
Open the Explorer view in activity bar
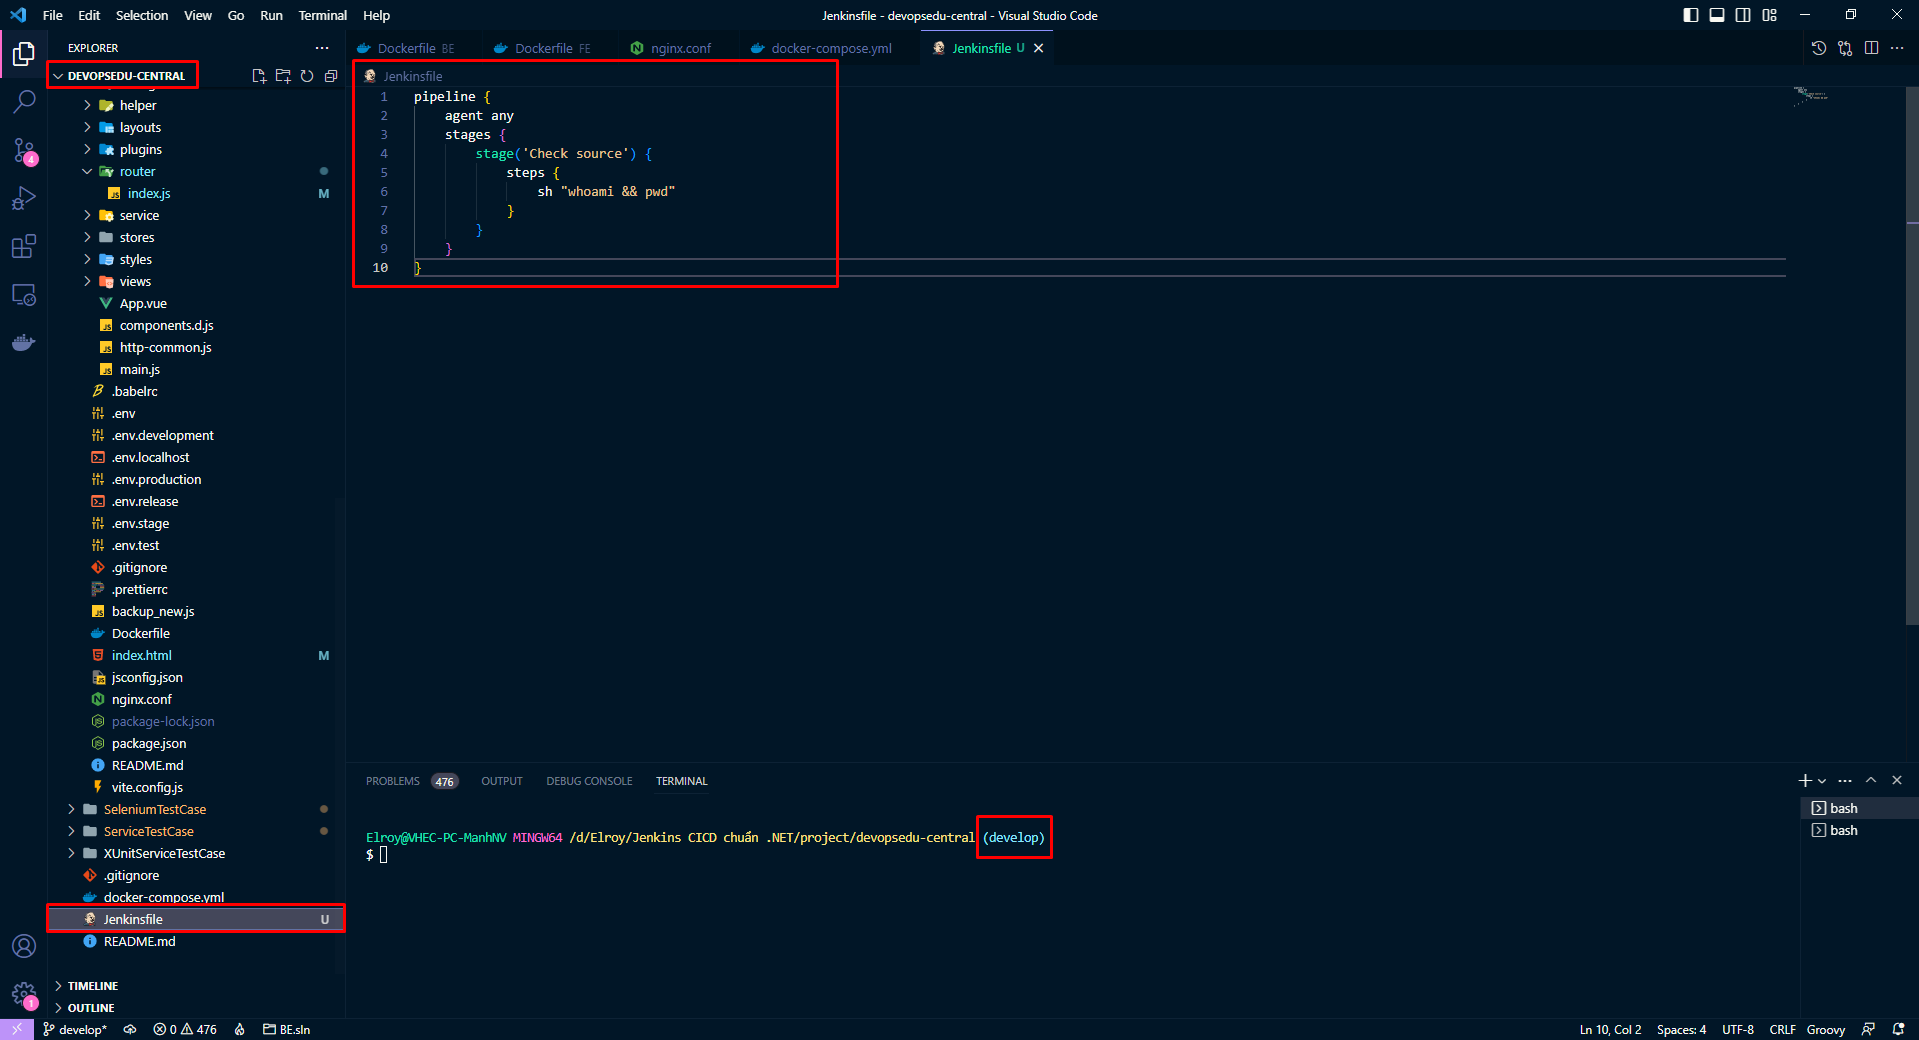24,54
